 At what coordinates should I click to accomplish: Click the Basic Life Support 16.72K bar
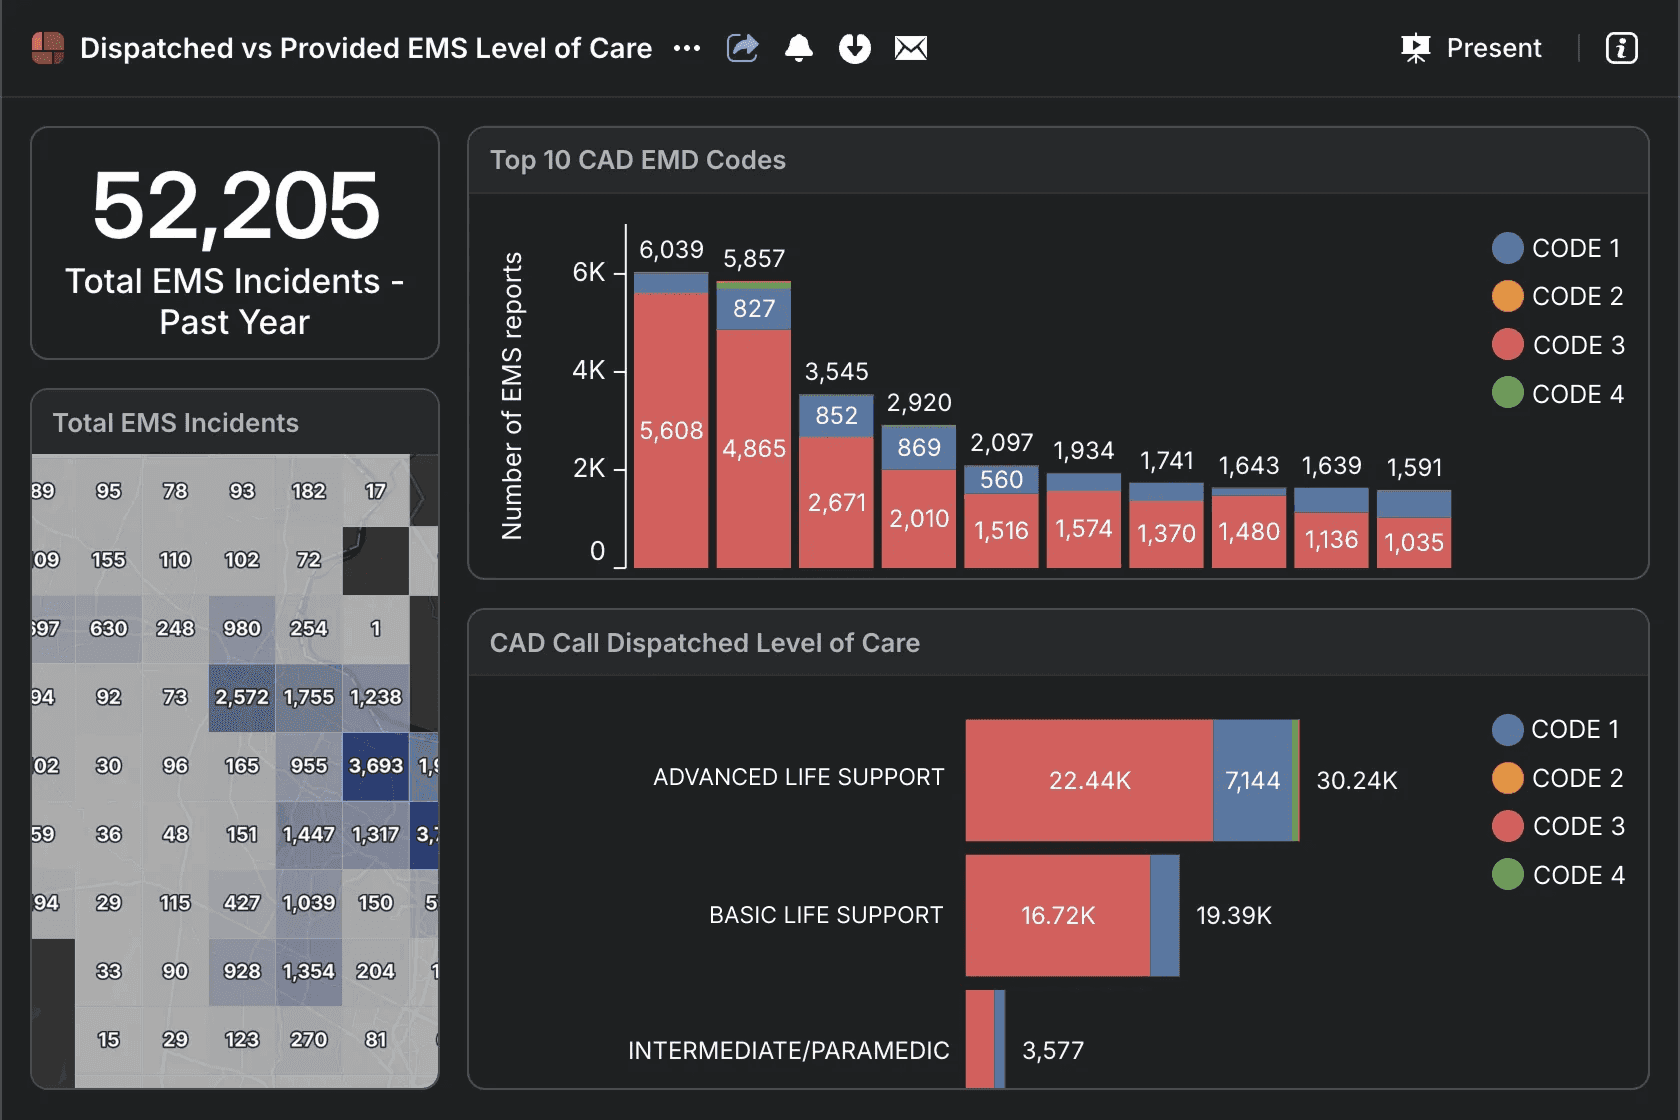(x=1057, y=915)
